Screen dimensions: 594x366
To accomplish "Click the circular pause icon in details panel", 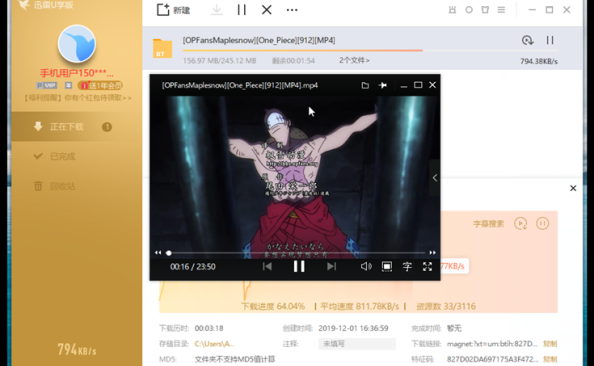I will point(542,224).
